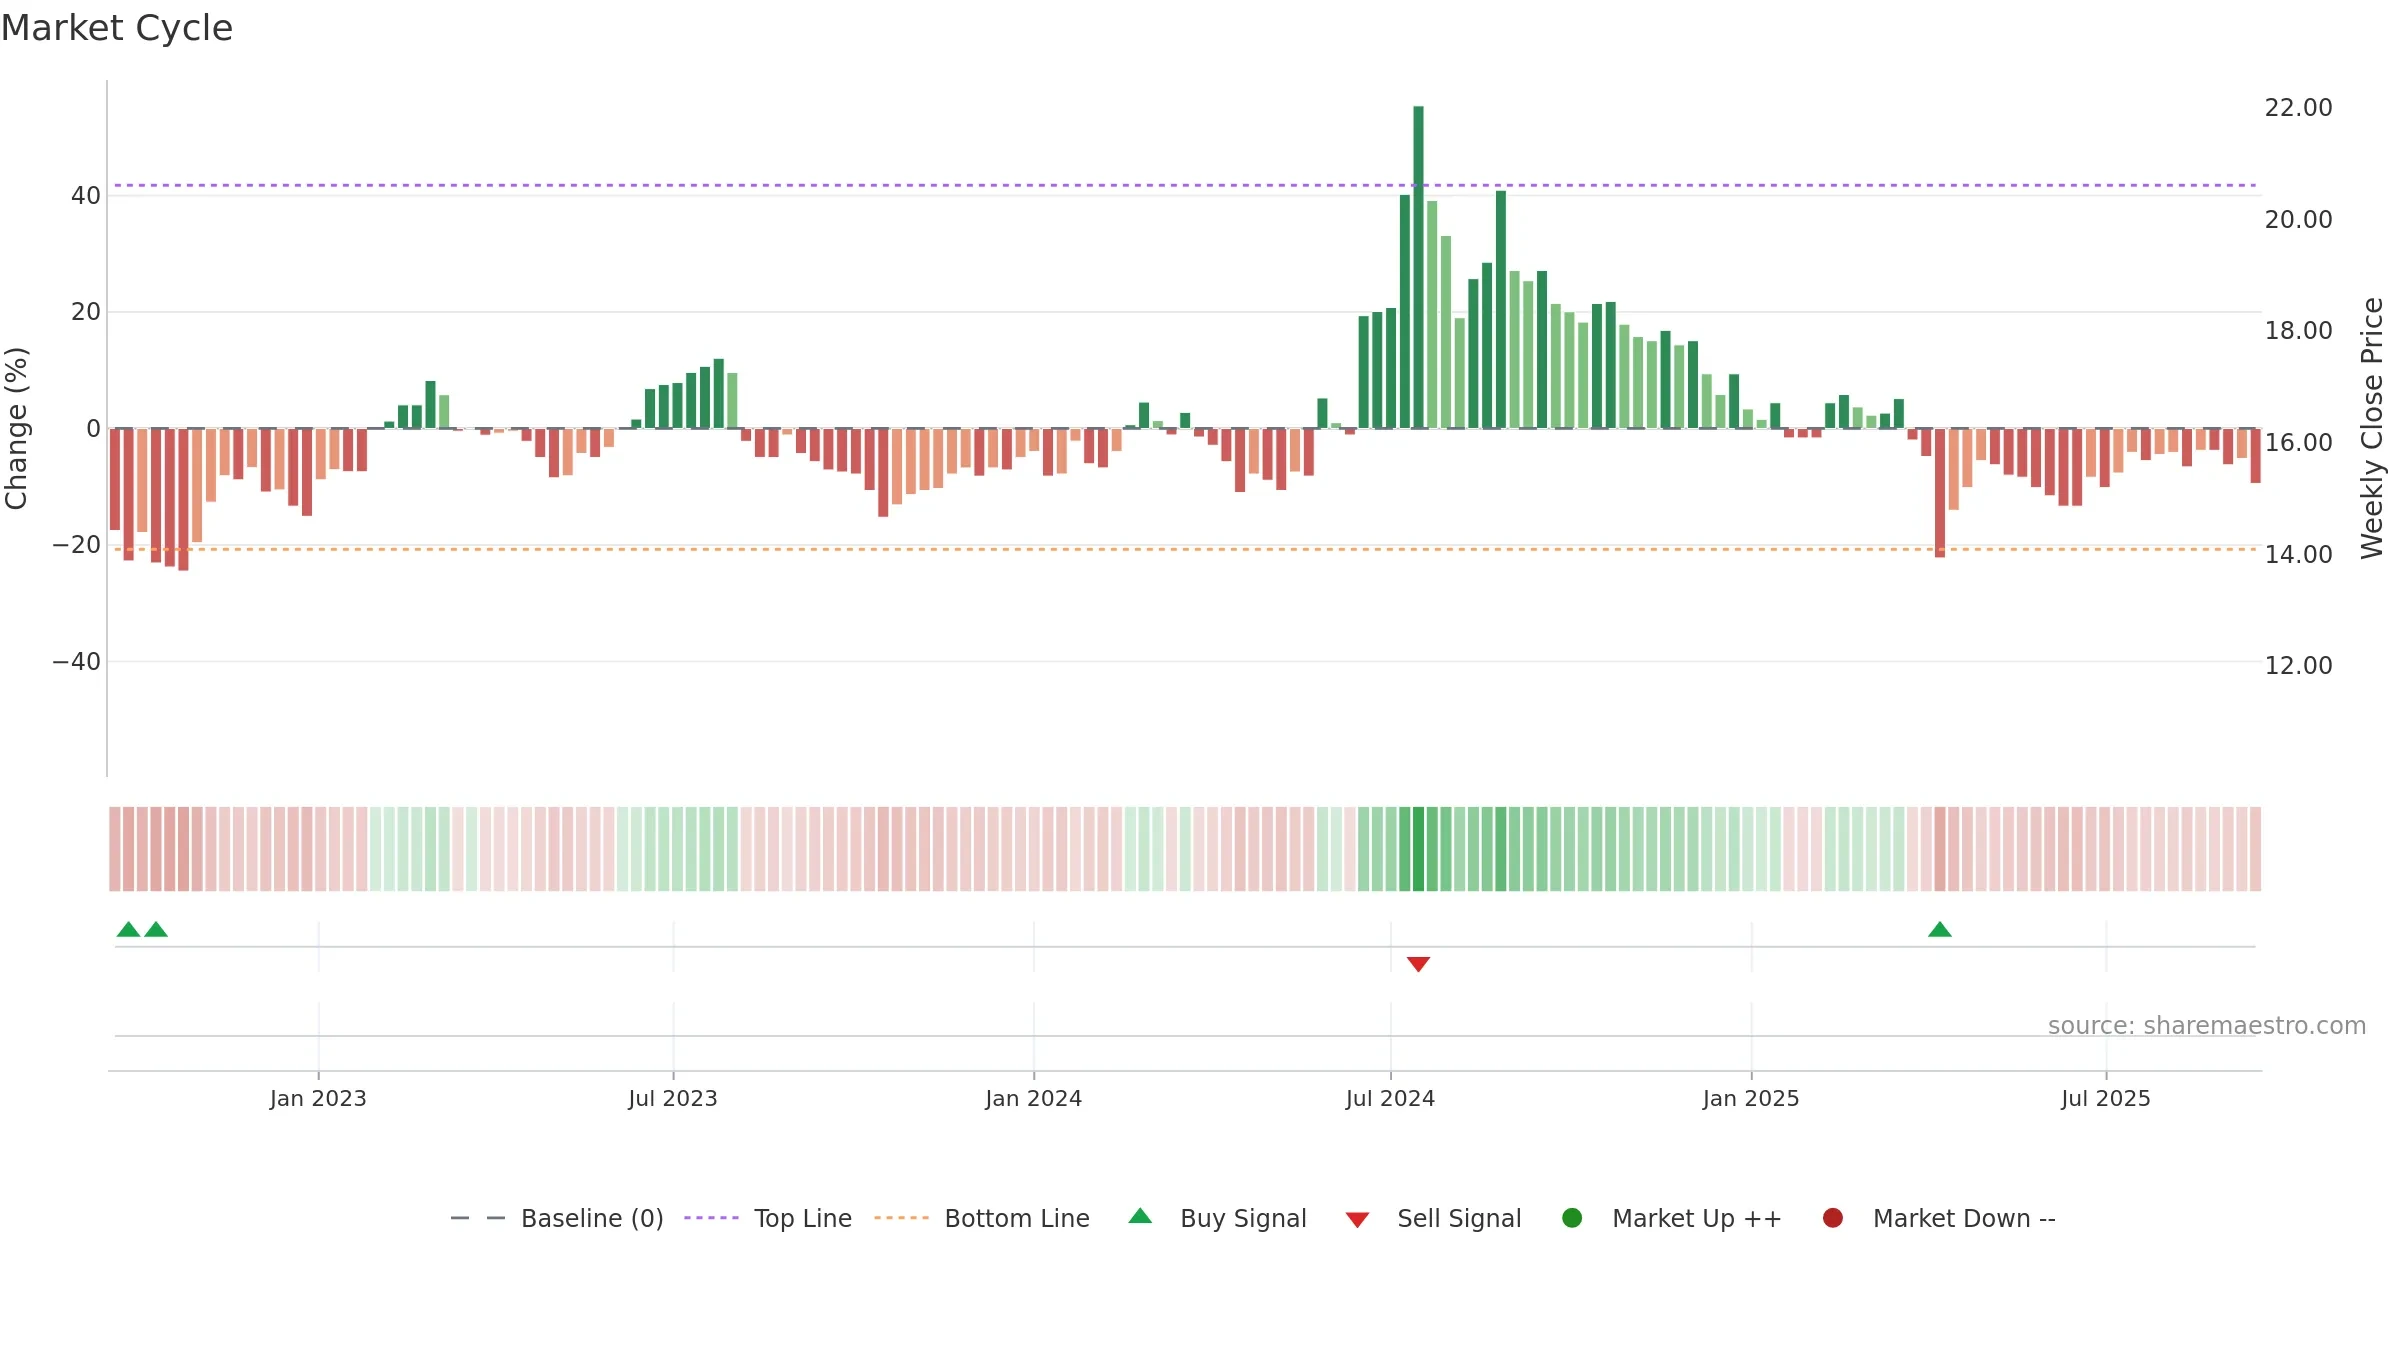Click the orange dotted Bottom Line legend sample
This screenshot has width=2400, height=1350.
tap(901, 1218)
